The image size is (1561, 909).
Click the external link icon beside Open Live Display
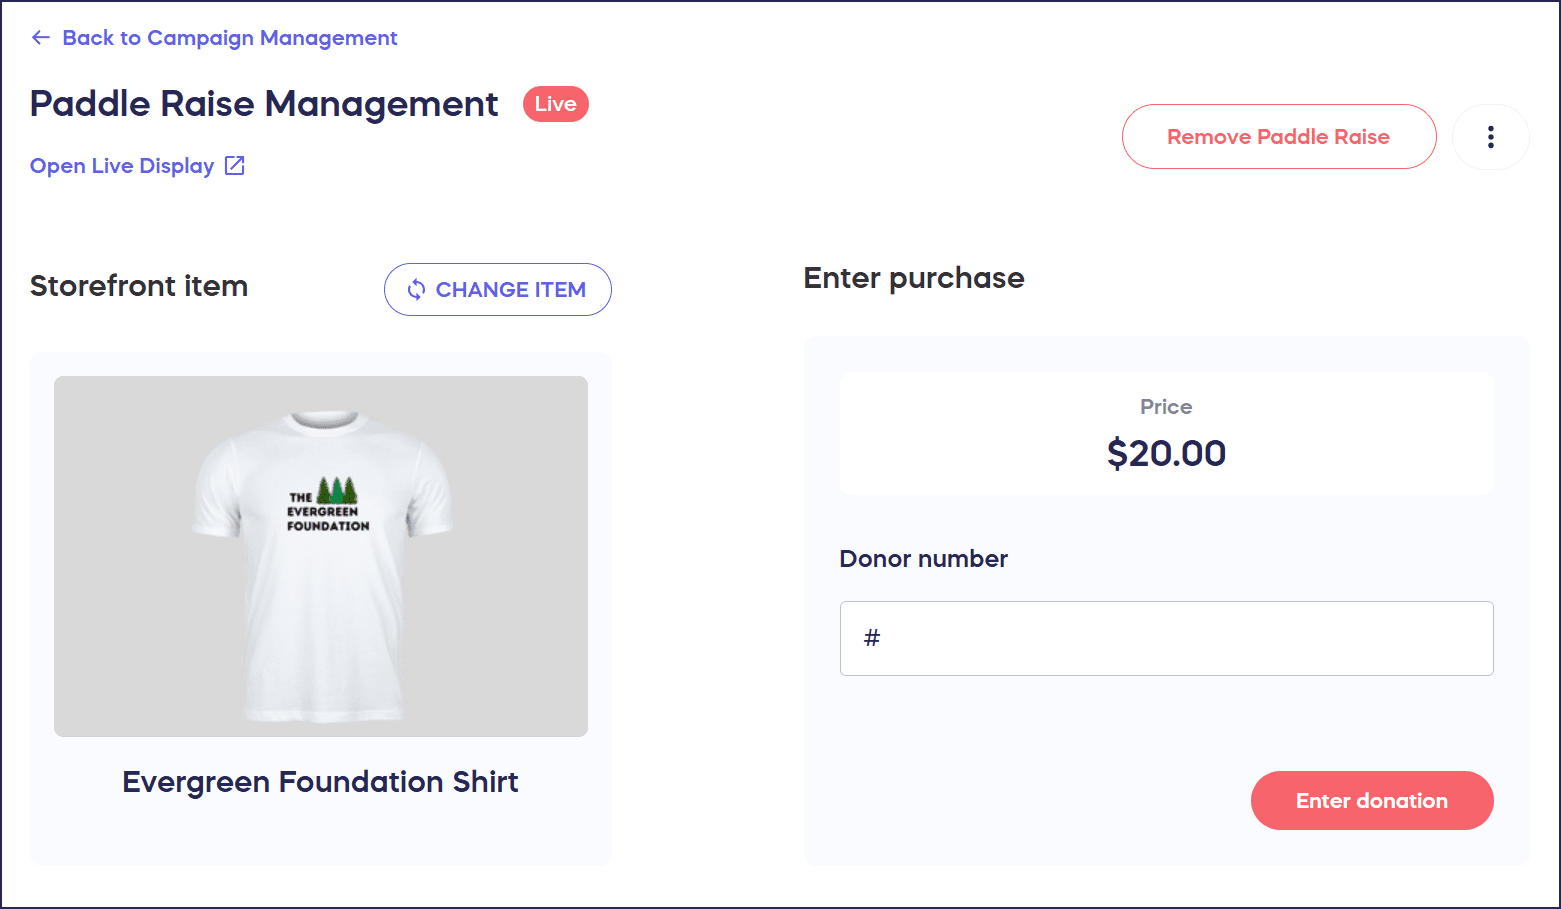pos(235,166)
